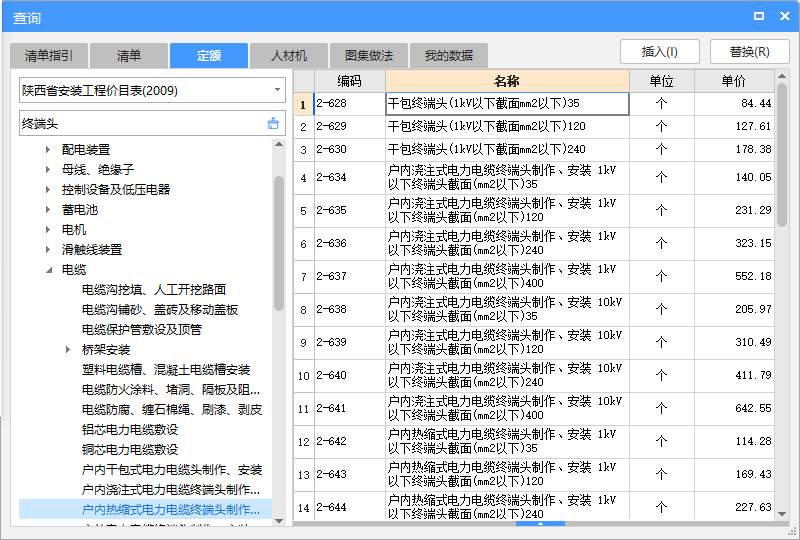Select 铝芯电力电缆敷设 tree item
800x540 pixels.
[x=130, y=429]
